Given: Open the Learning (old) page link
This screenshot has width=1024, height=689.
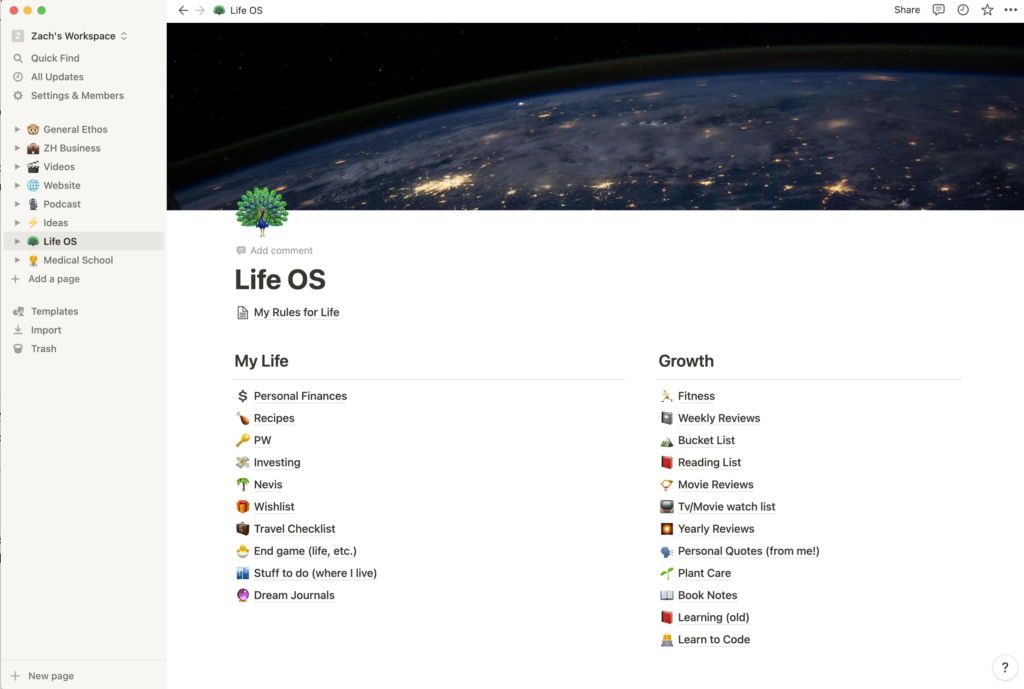Looking at the screenshot, I should (x=713, y=617).
